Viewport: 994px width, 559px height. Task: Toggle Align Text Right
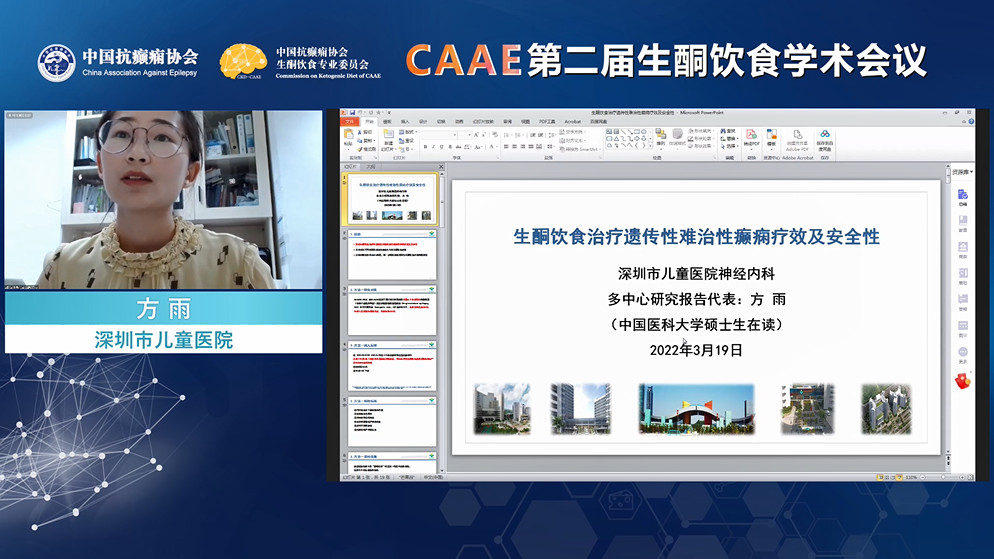[x=522, y=146]
